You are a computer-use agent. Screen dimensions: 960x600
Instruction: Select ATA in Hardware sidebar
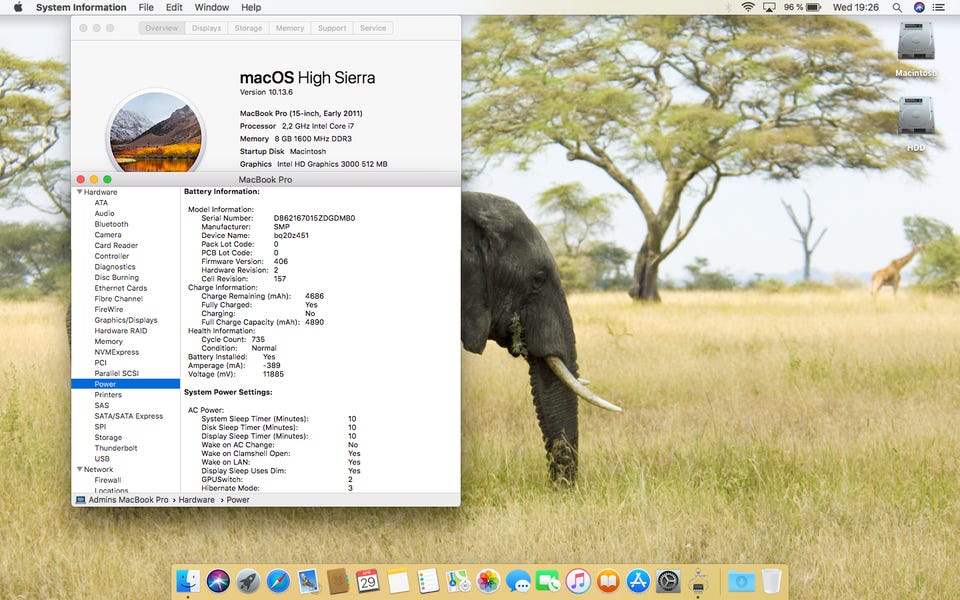(x=101, y=203)
